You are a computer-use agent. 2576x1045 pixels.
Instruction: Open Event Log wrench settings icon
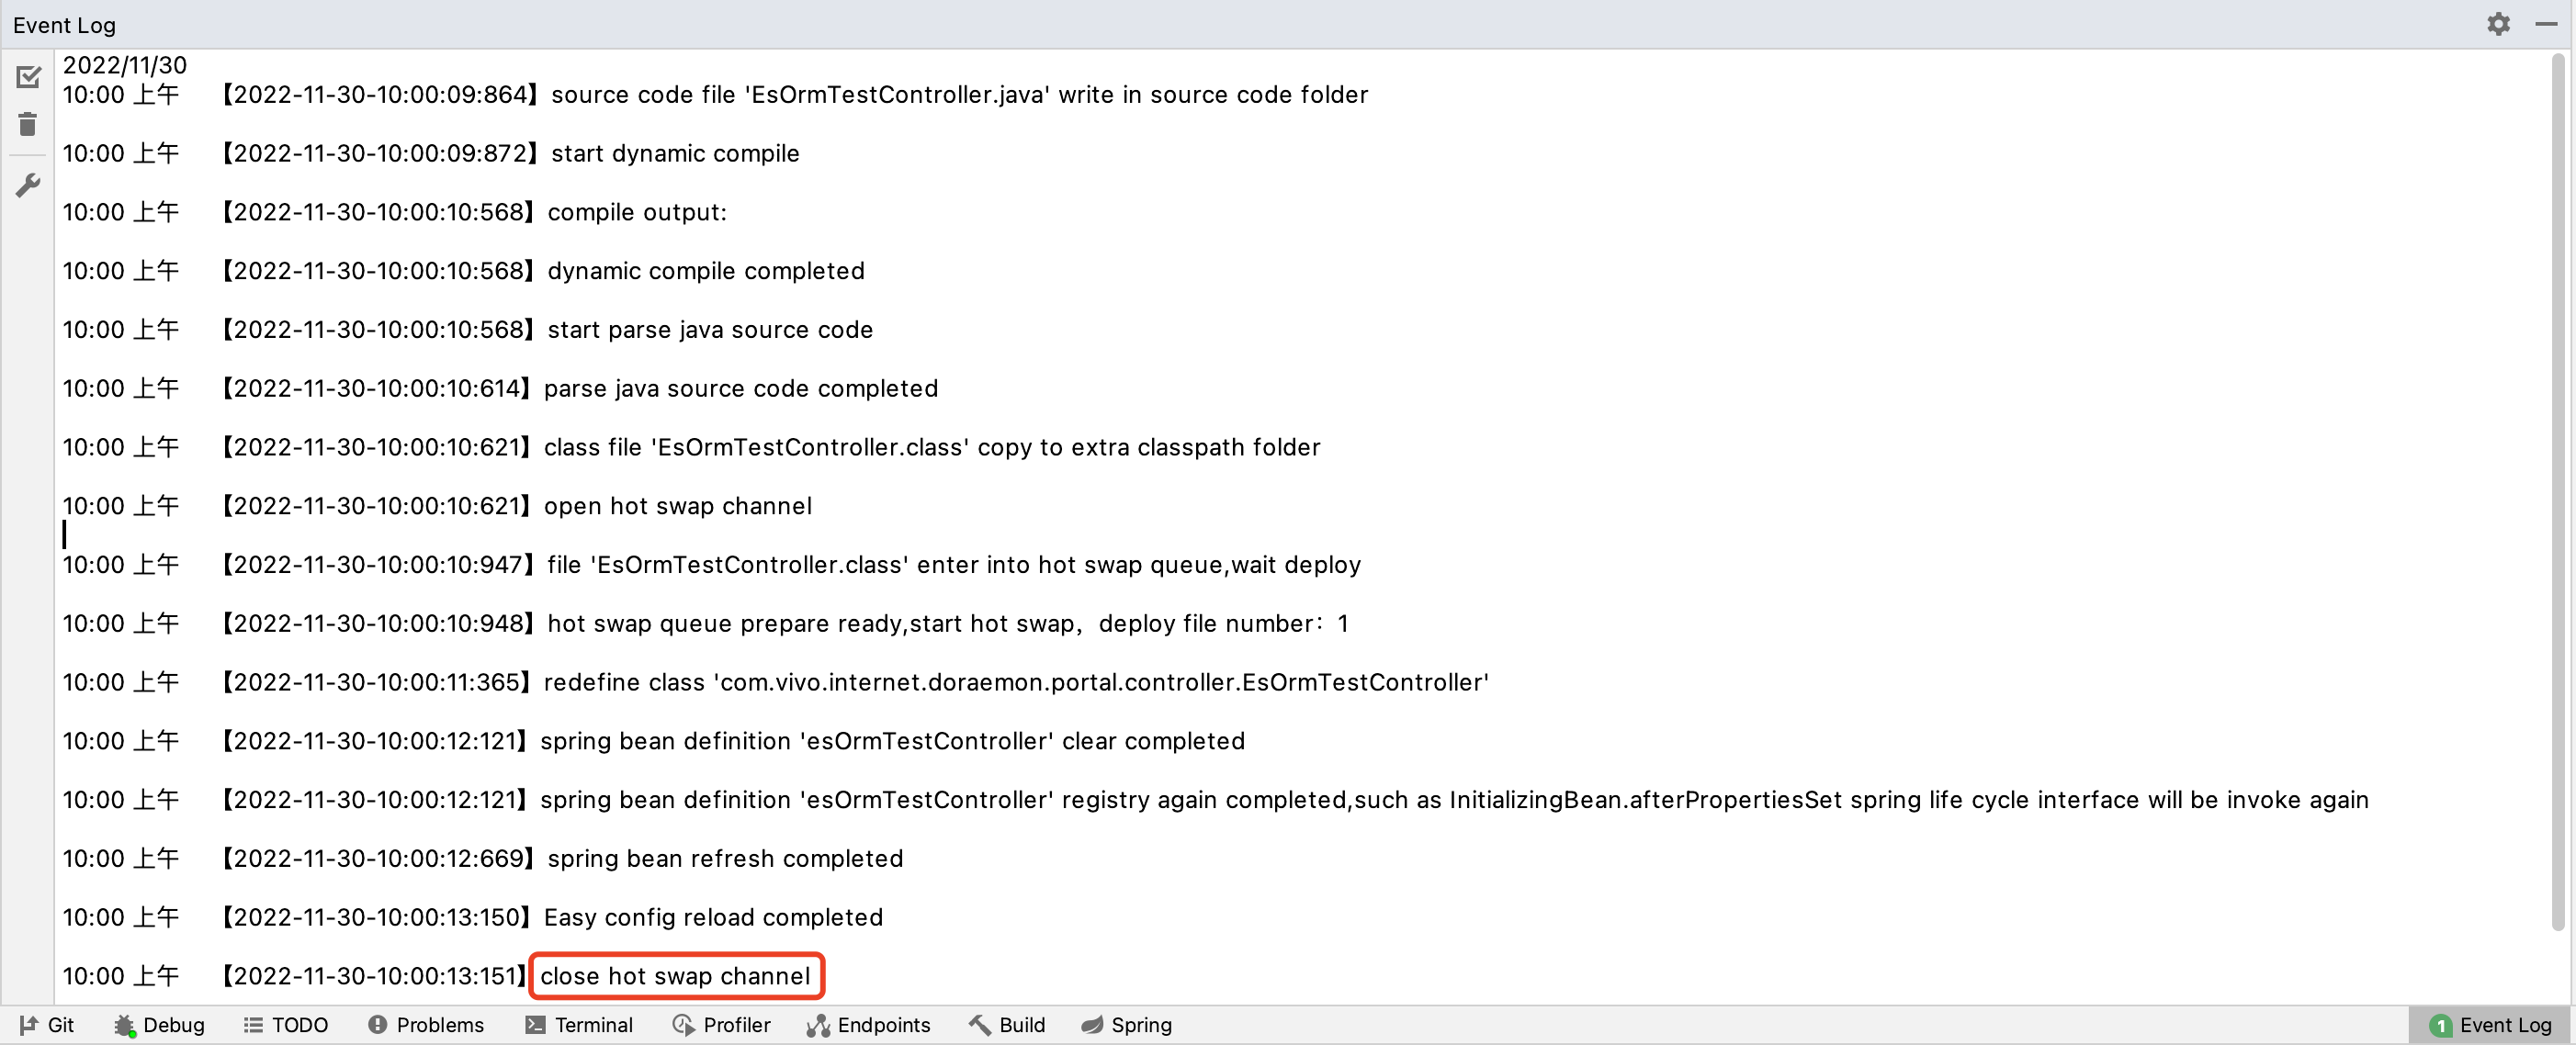click(28, 185)
